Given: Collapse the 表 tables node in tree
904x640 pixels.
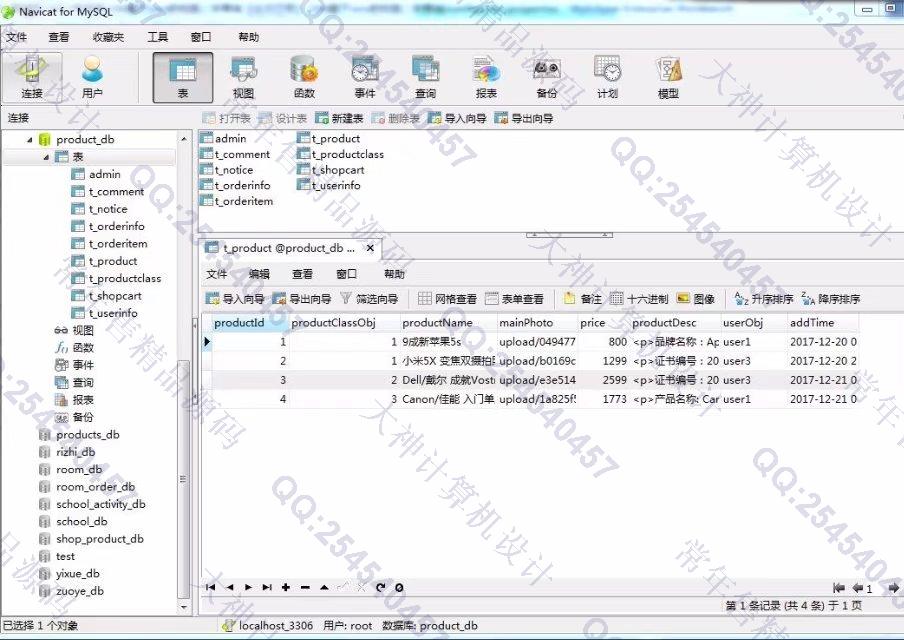Looking at the screenshot, I should 46,157.
